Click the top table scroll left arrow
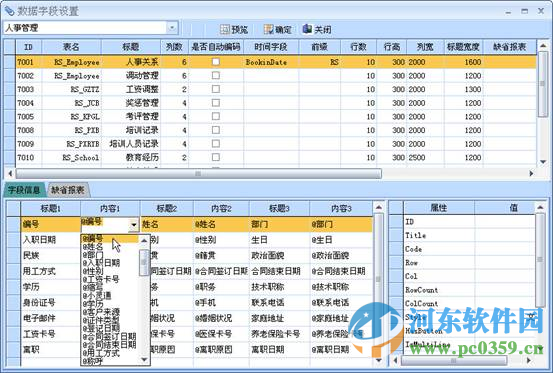This screenshot has height=373, width=553. coord(10,173)
